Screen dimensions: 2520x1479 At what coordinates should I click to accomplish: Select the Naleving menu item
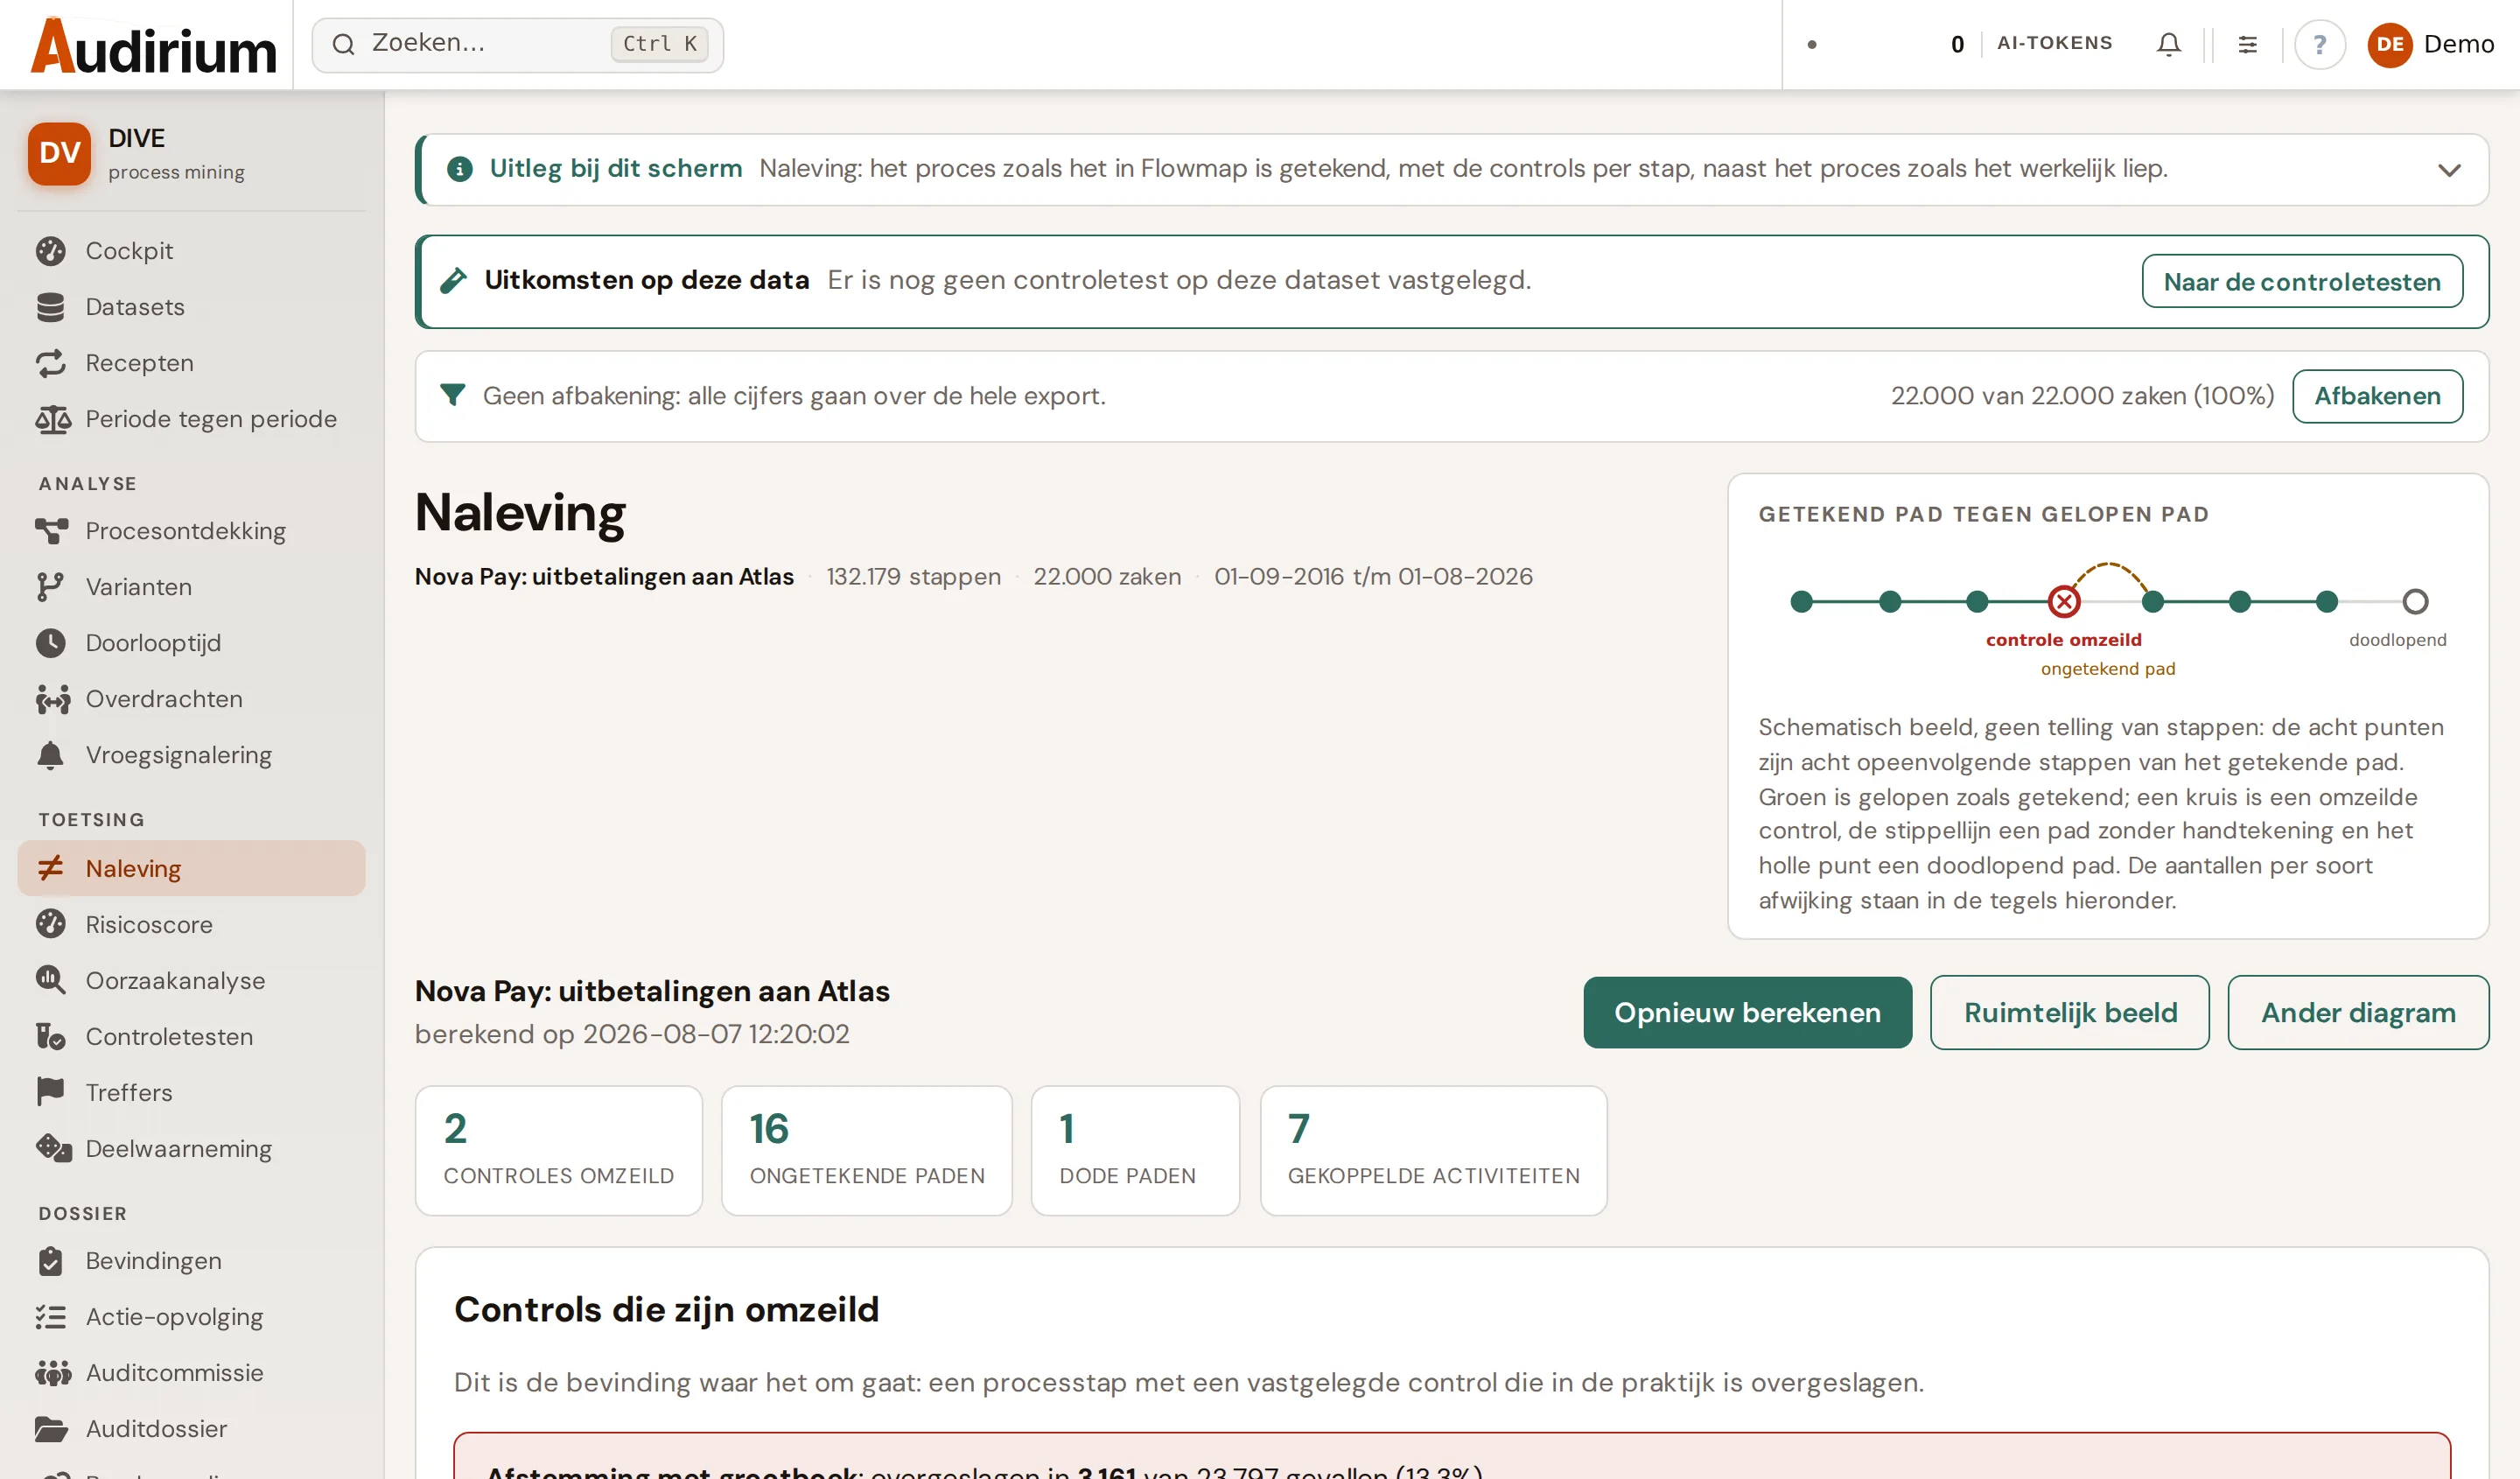(x=191, y=867)
